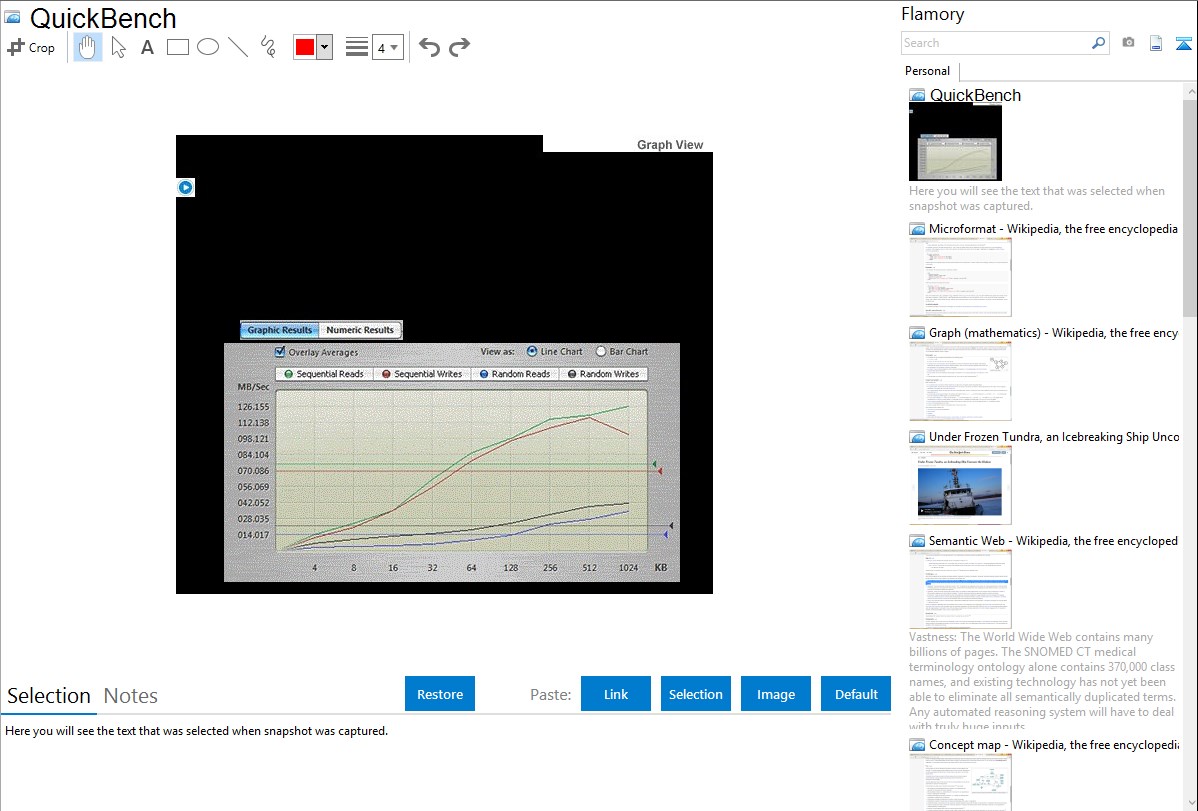The height and width of the screenshot is (811, 1198).
Task: Select the arrow pointer tool
Action: point(118,47)
